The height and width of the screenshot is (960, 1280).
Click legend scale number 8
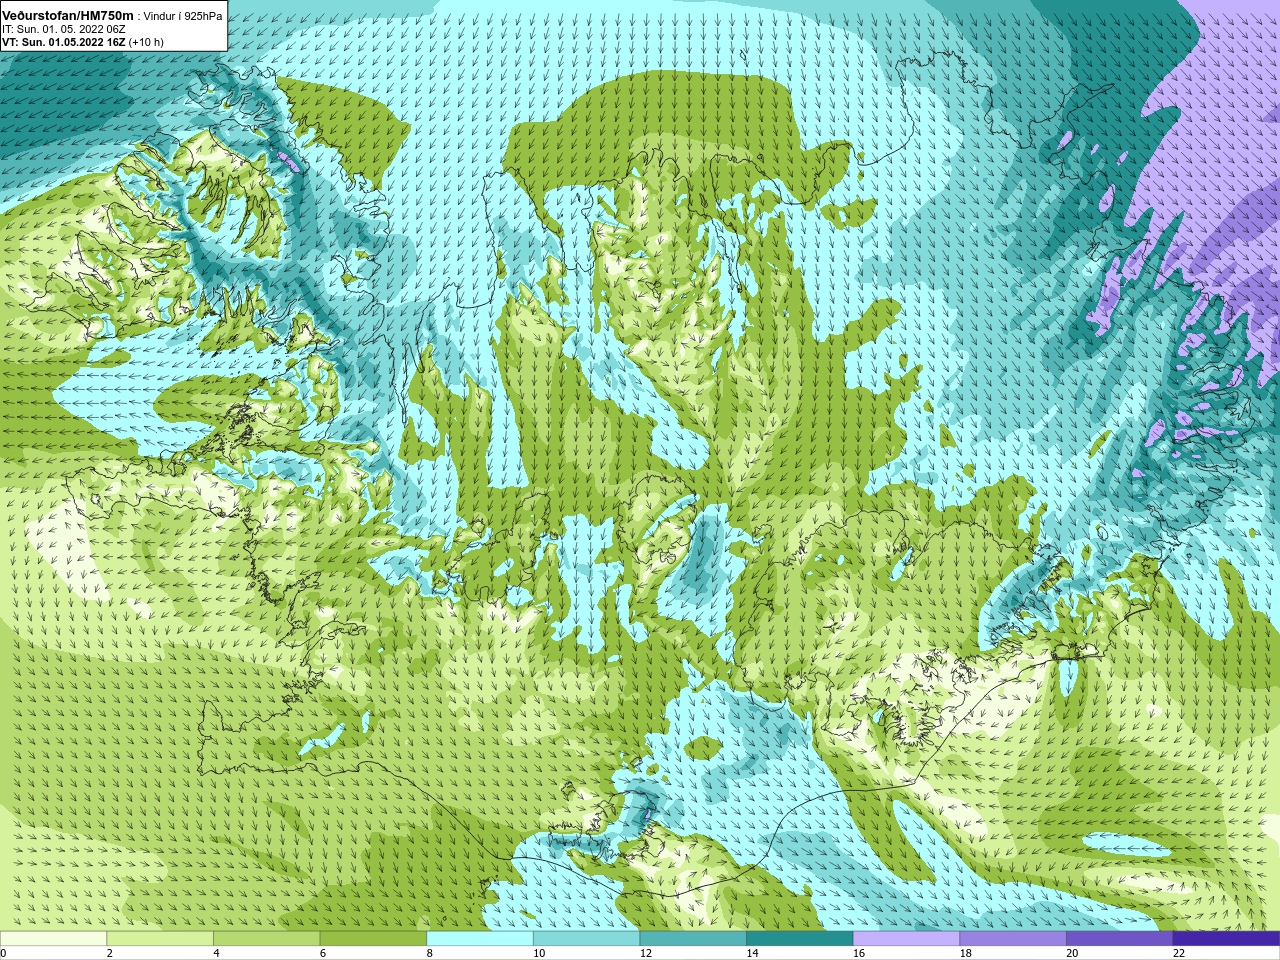[x=429, y=953]
